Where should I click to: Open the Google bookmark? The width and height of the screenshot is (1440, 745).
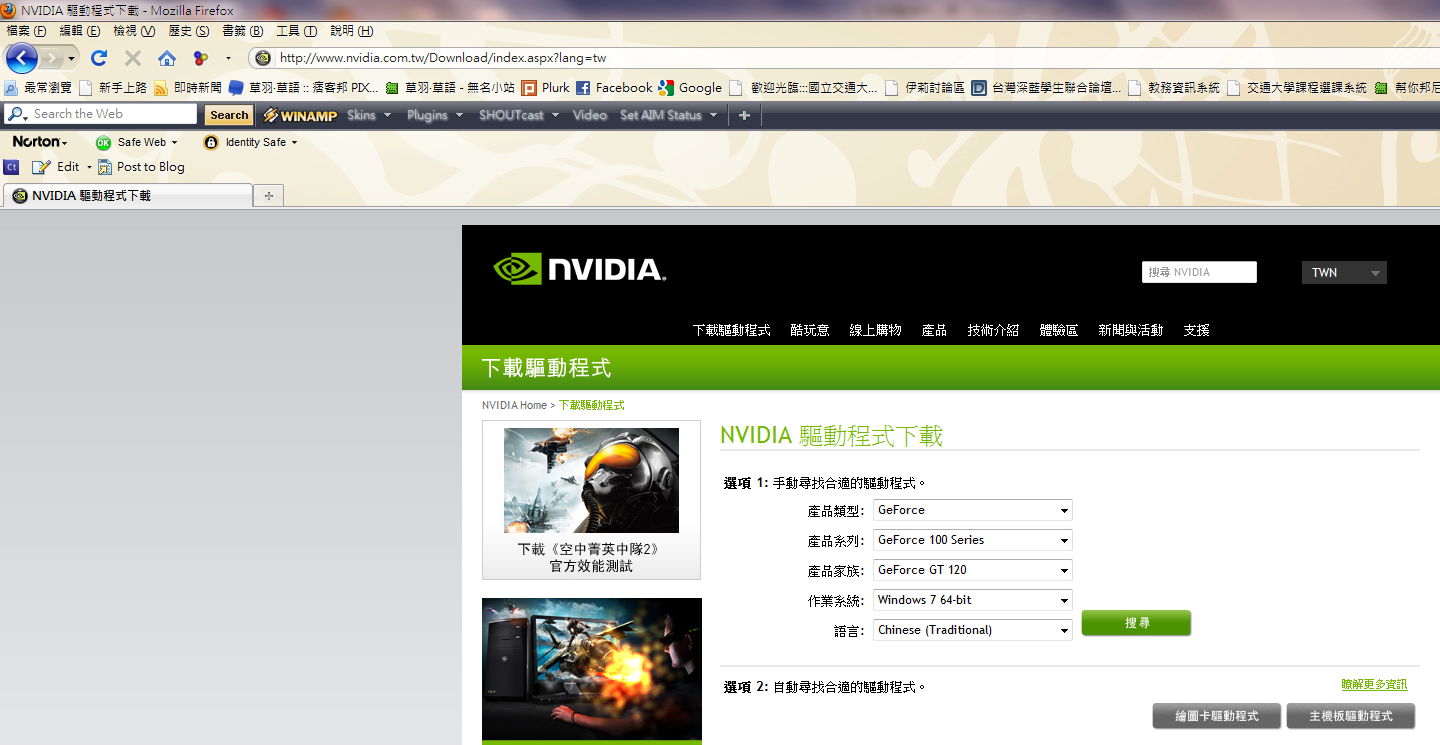pyautogui.click(x=690, y=88)
